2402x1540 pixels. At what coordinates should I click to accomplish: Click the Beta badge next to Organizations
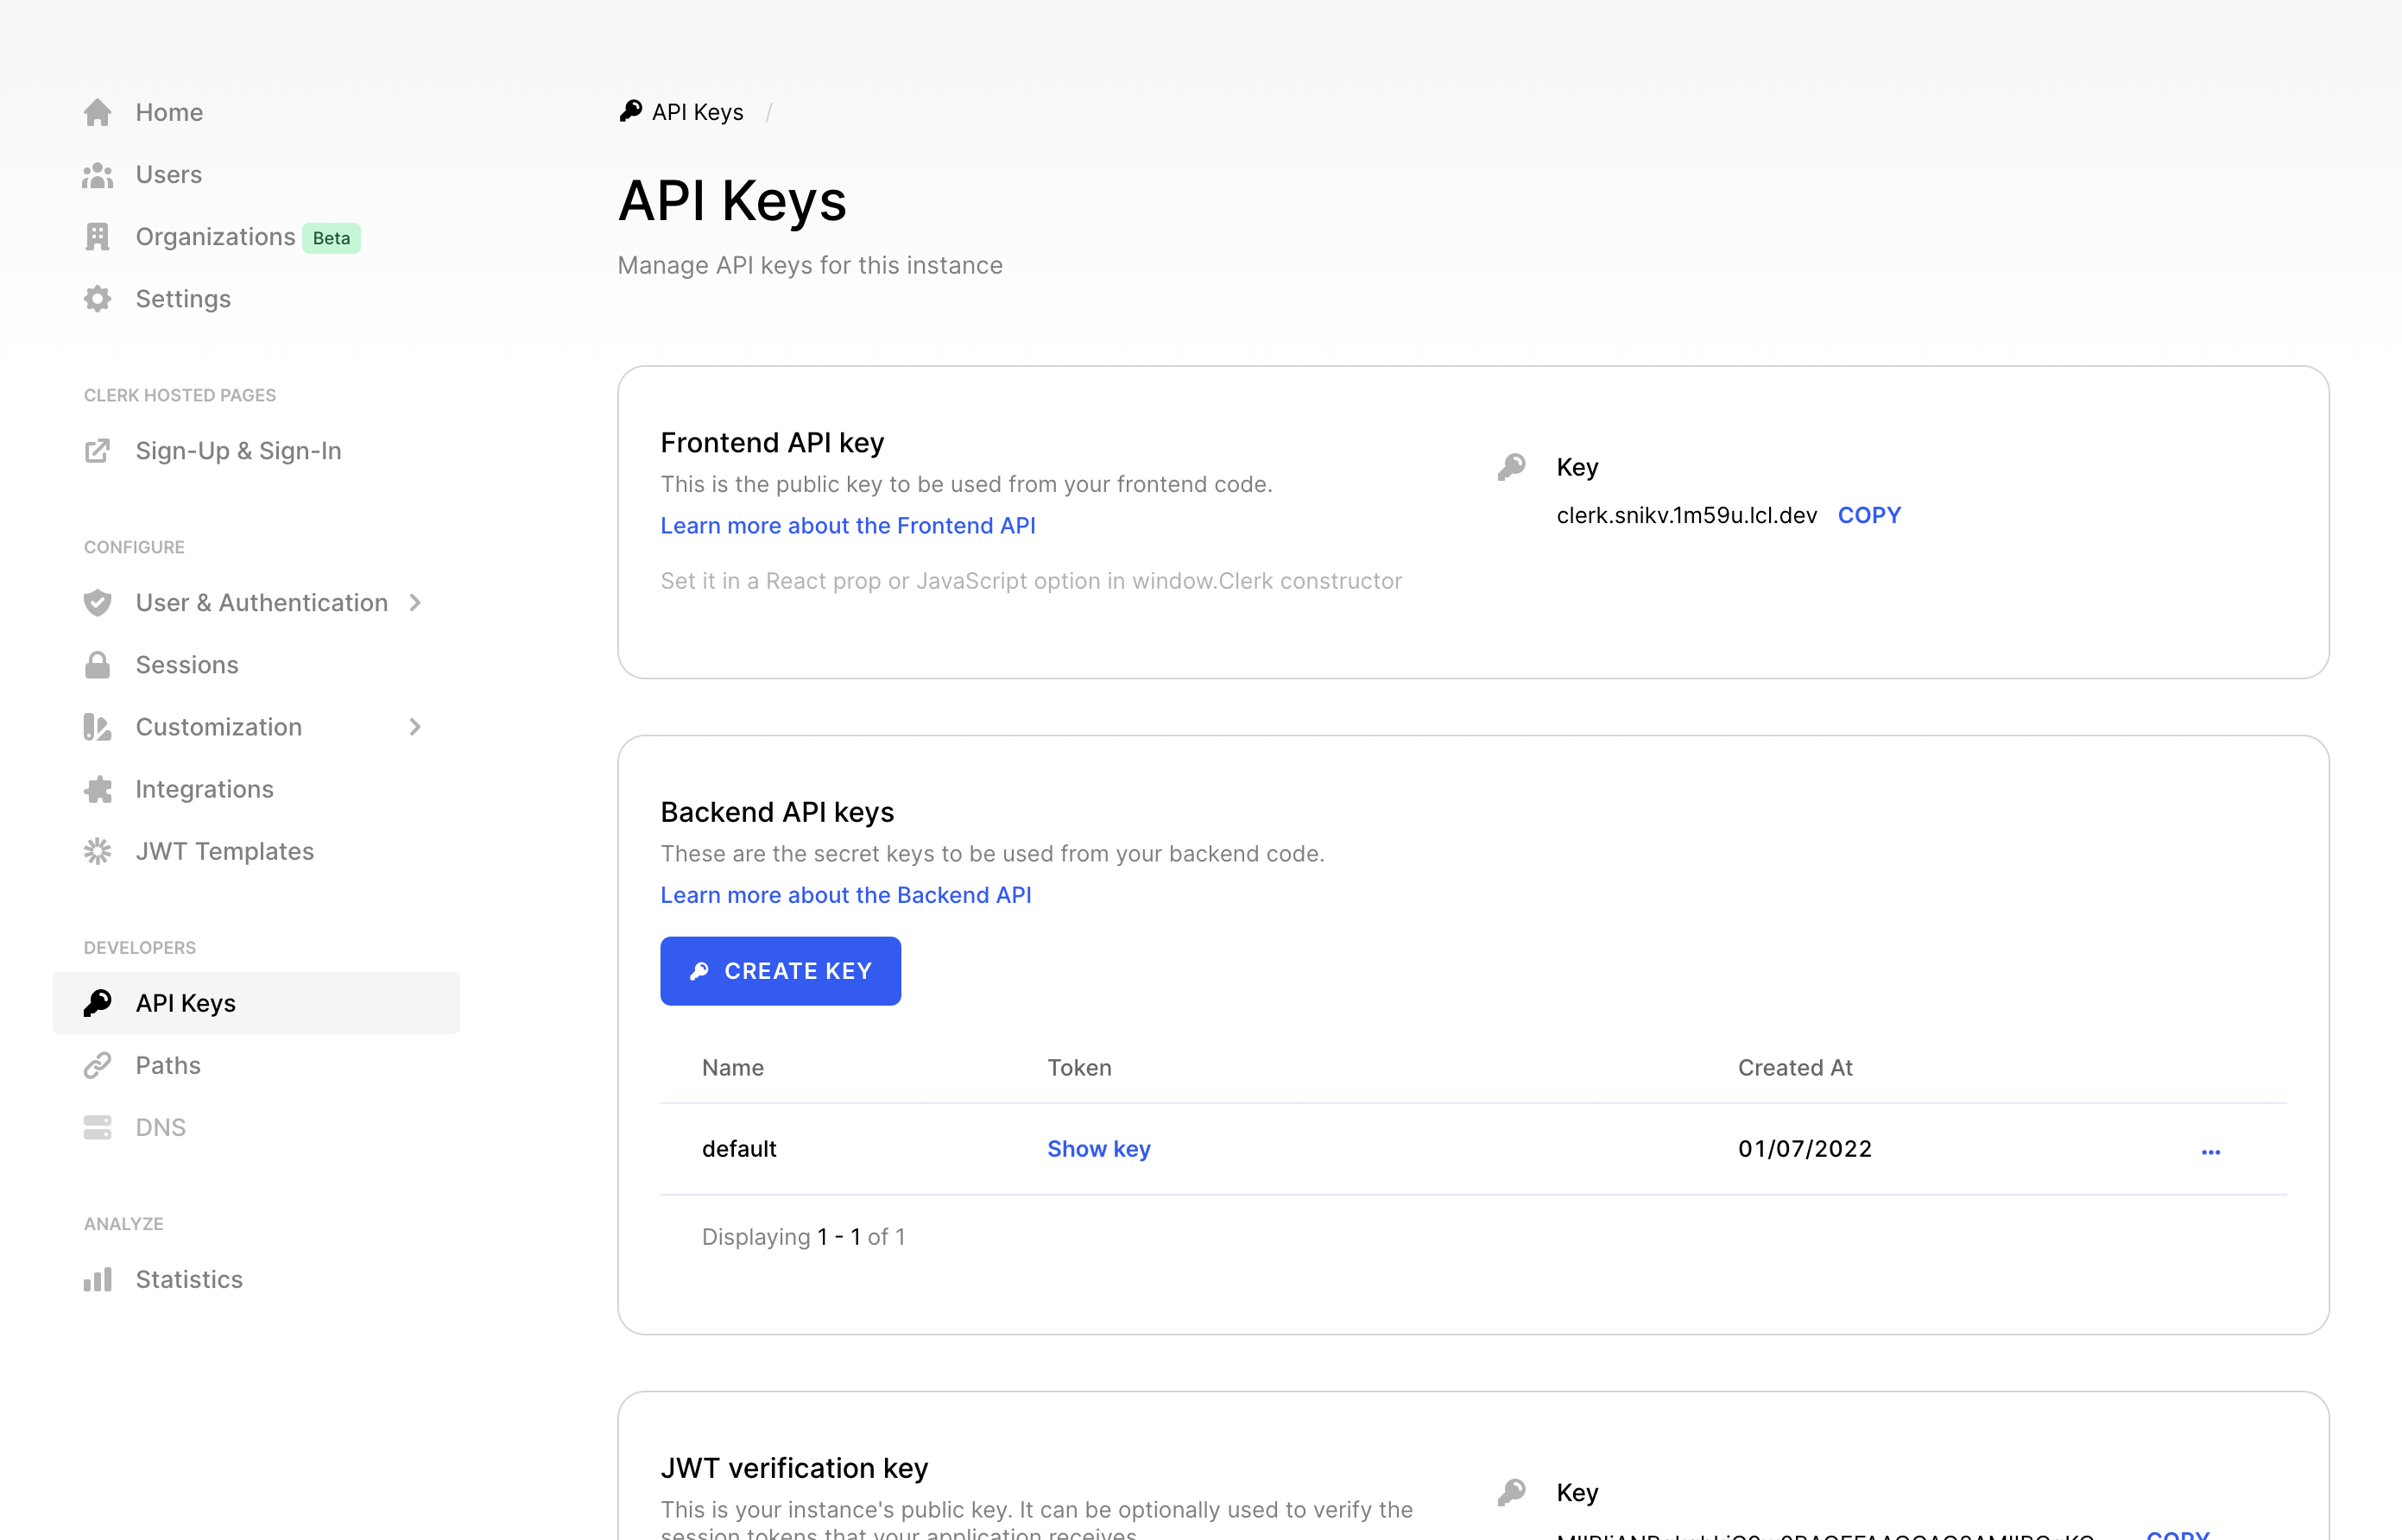(331, 238)
